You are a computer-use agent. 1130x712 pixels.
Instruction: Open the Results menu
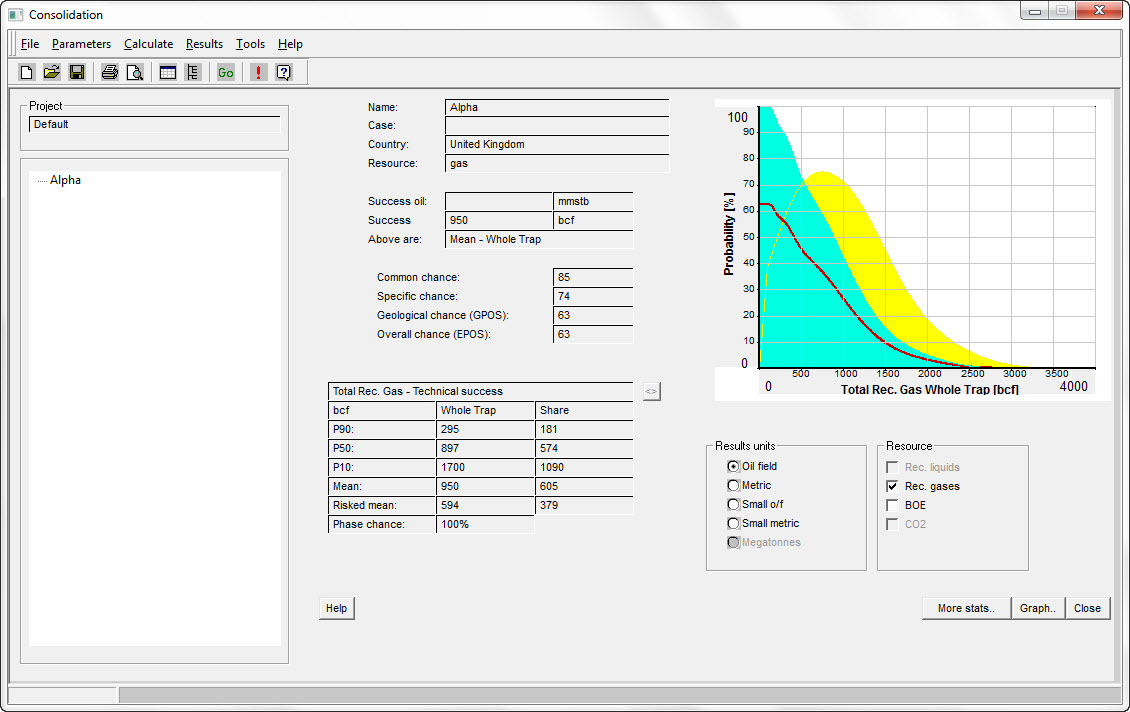point(204,44)
